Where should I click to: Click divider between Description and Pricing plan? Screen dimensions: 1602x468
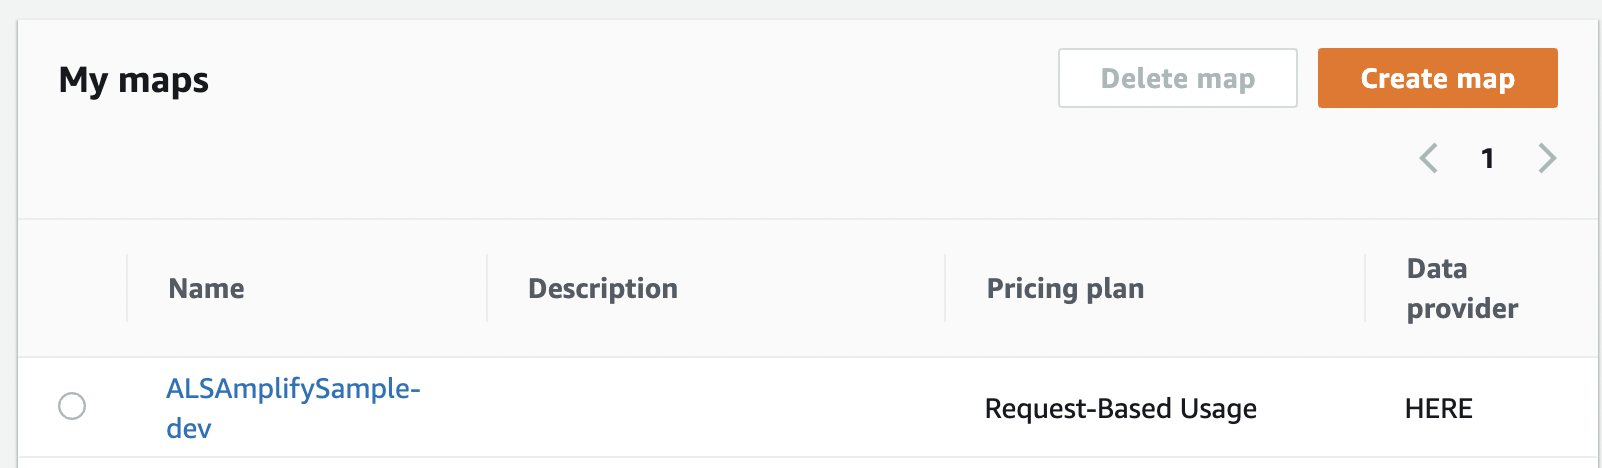point(945,288)
